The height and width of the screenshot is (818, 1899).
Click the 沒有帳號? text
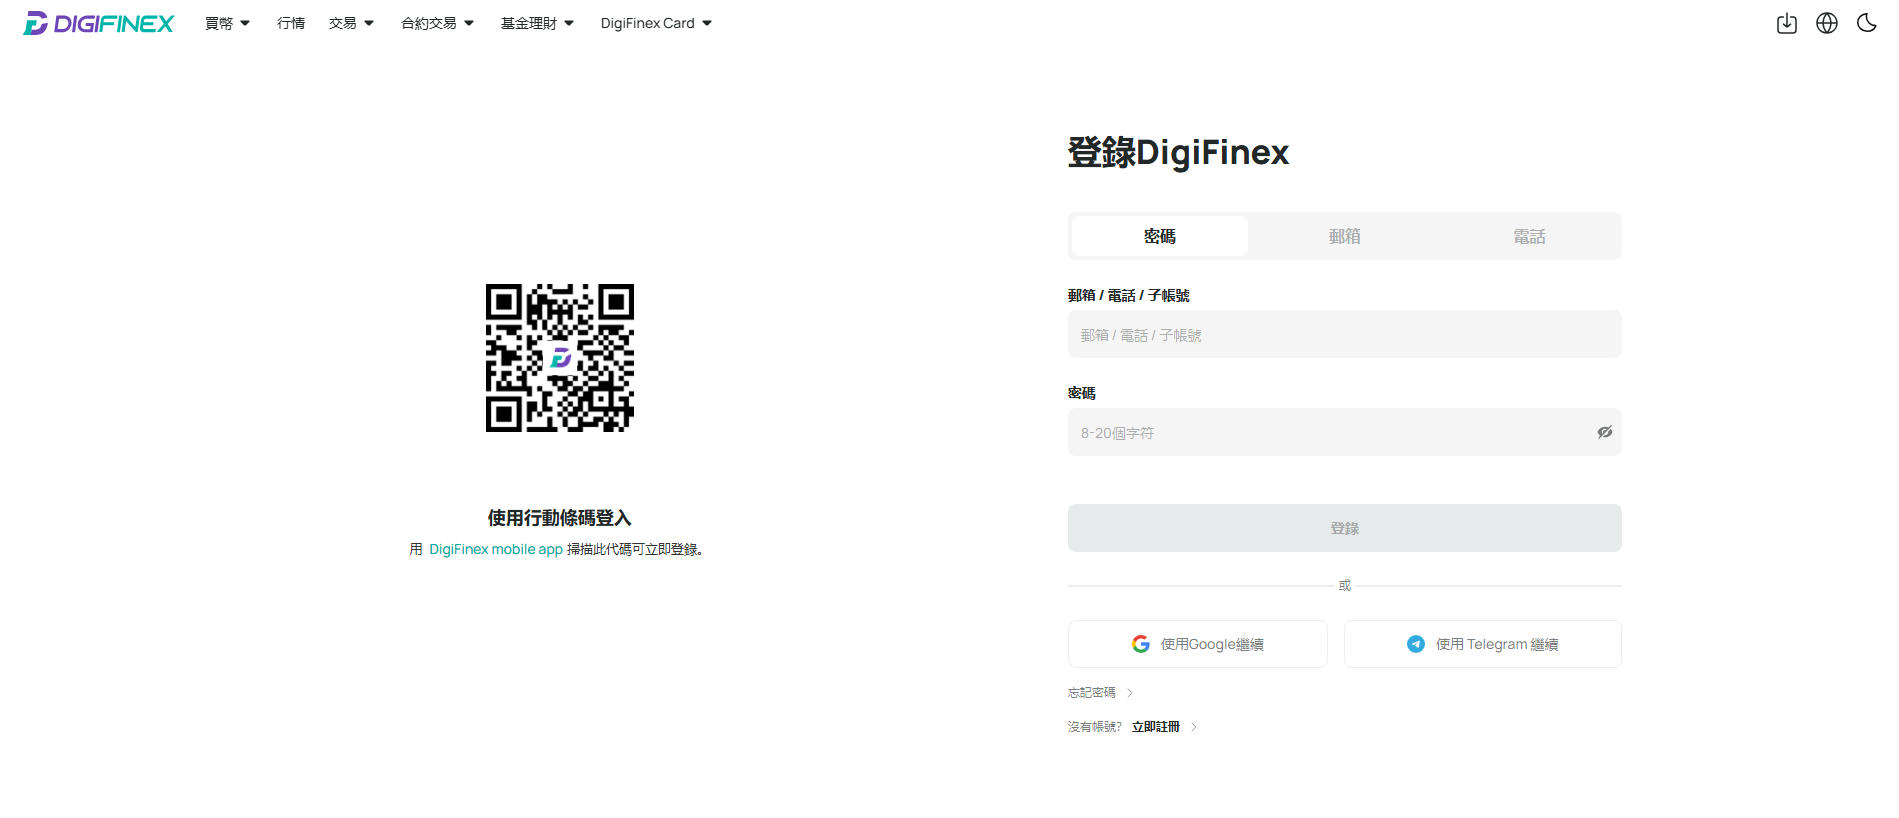pos(1095,727)
